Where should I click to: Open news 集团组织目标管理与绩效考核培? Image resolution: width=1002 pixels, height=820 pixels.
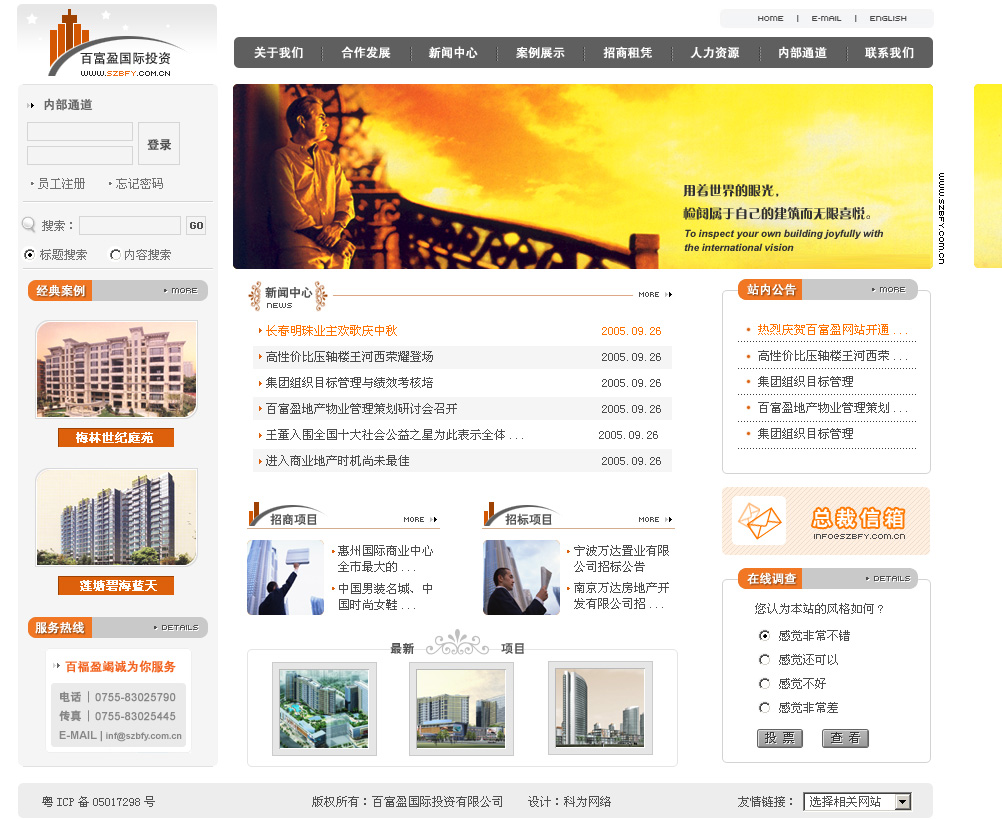point(349,383)
